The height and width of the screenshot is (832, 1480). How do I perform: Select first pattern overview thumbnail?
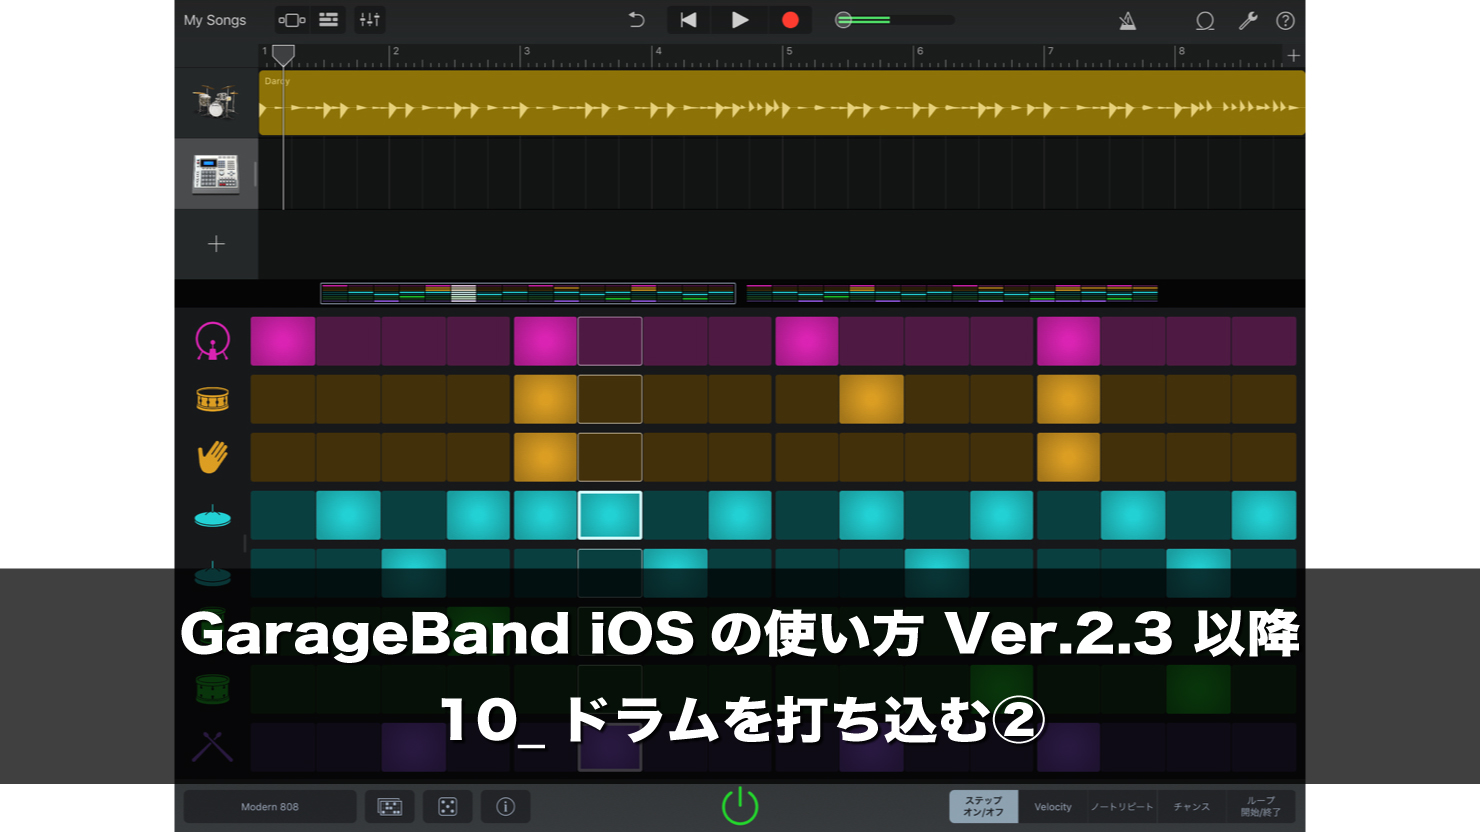pos(528,293)
